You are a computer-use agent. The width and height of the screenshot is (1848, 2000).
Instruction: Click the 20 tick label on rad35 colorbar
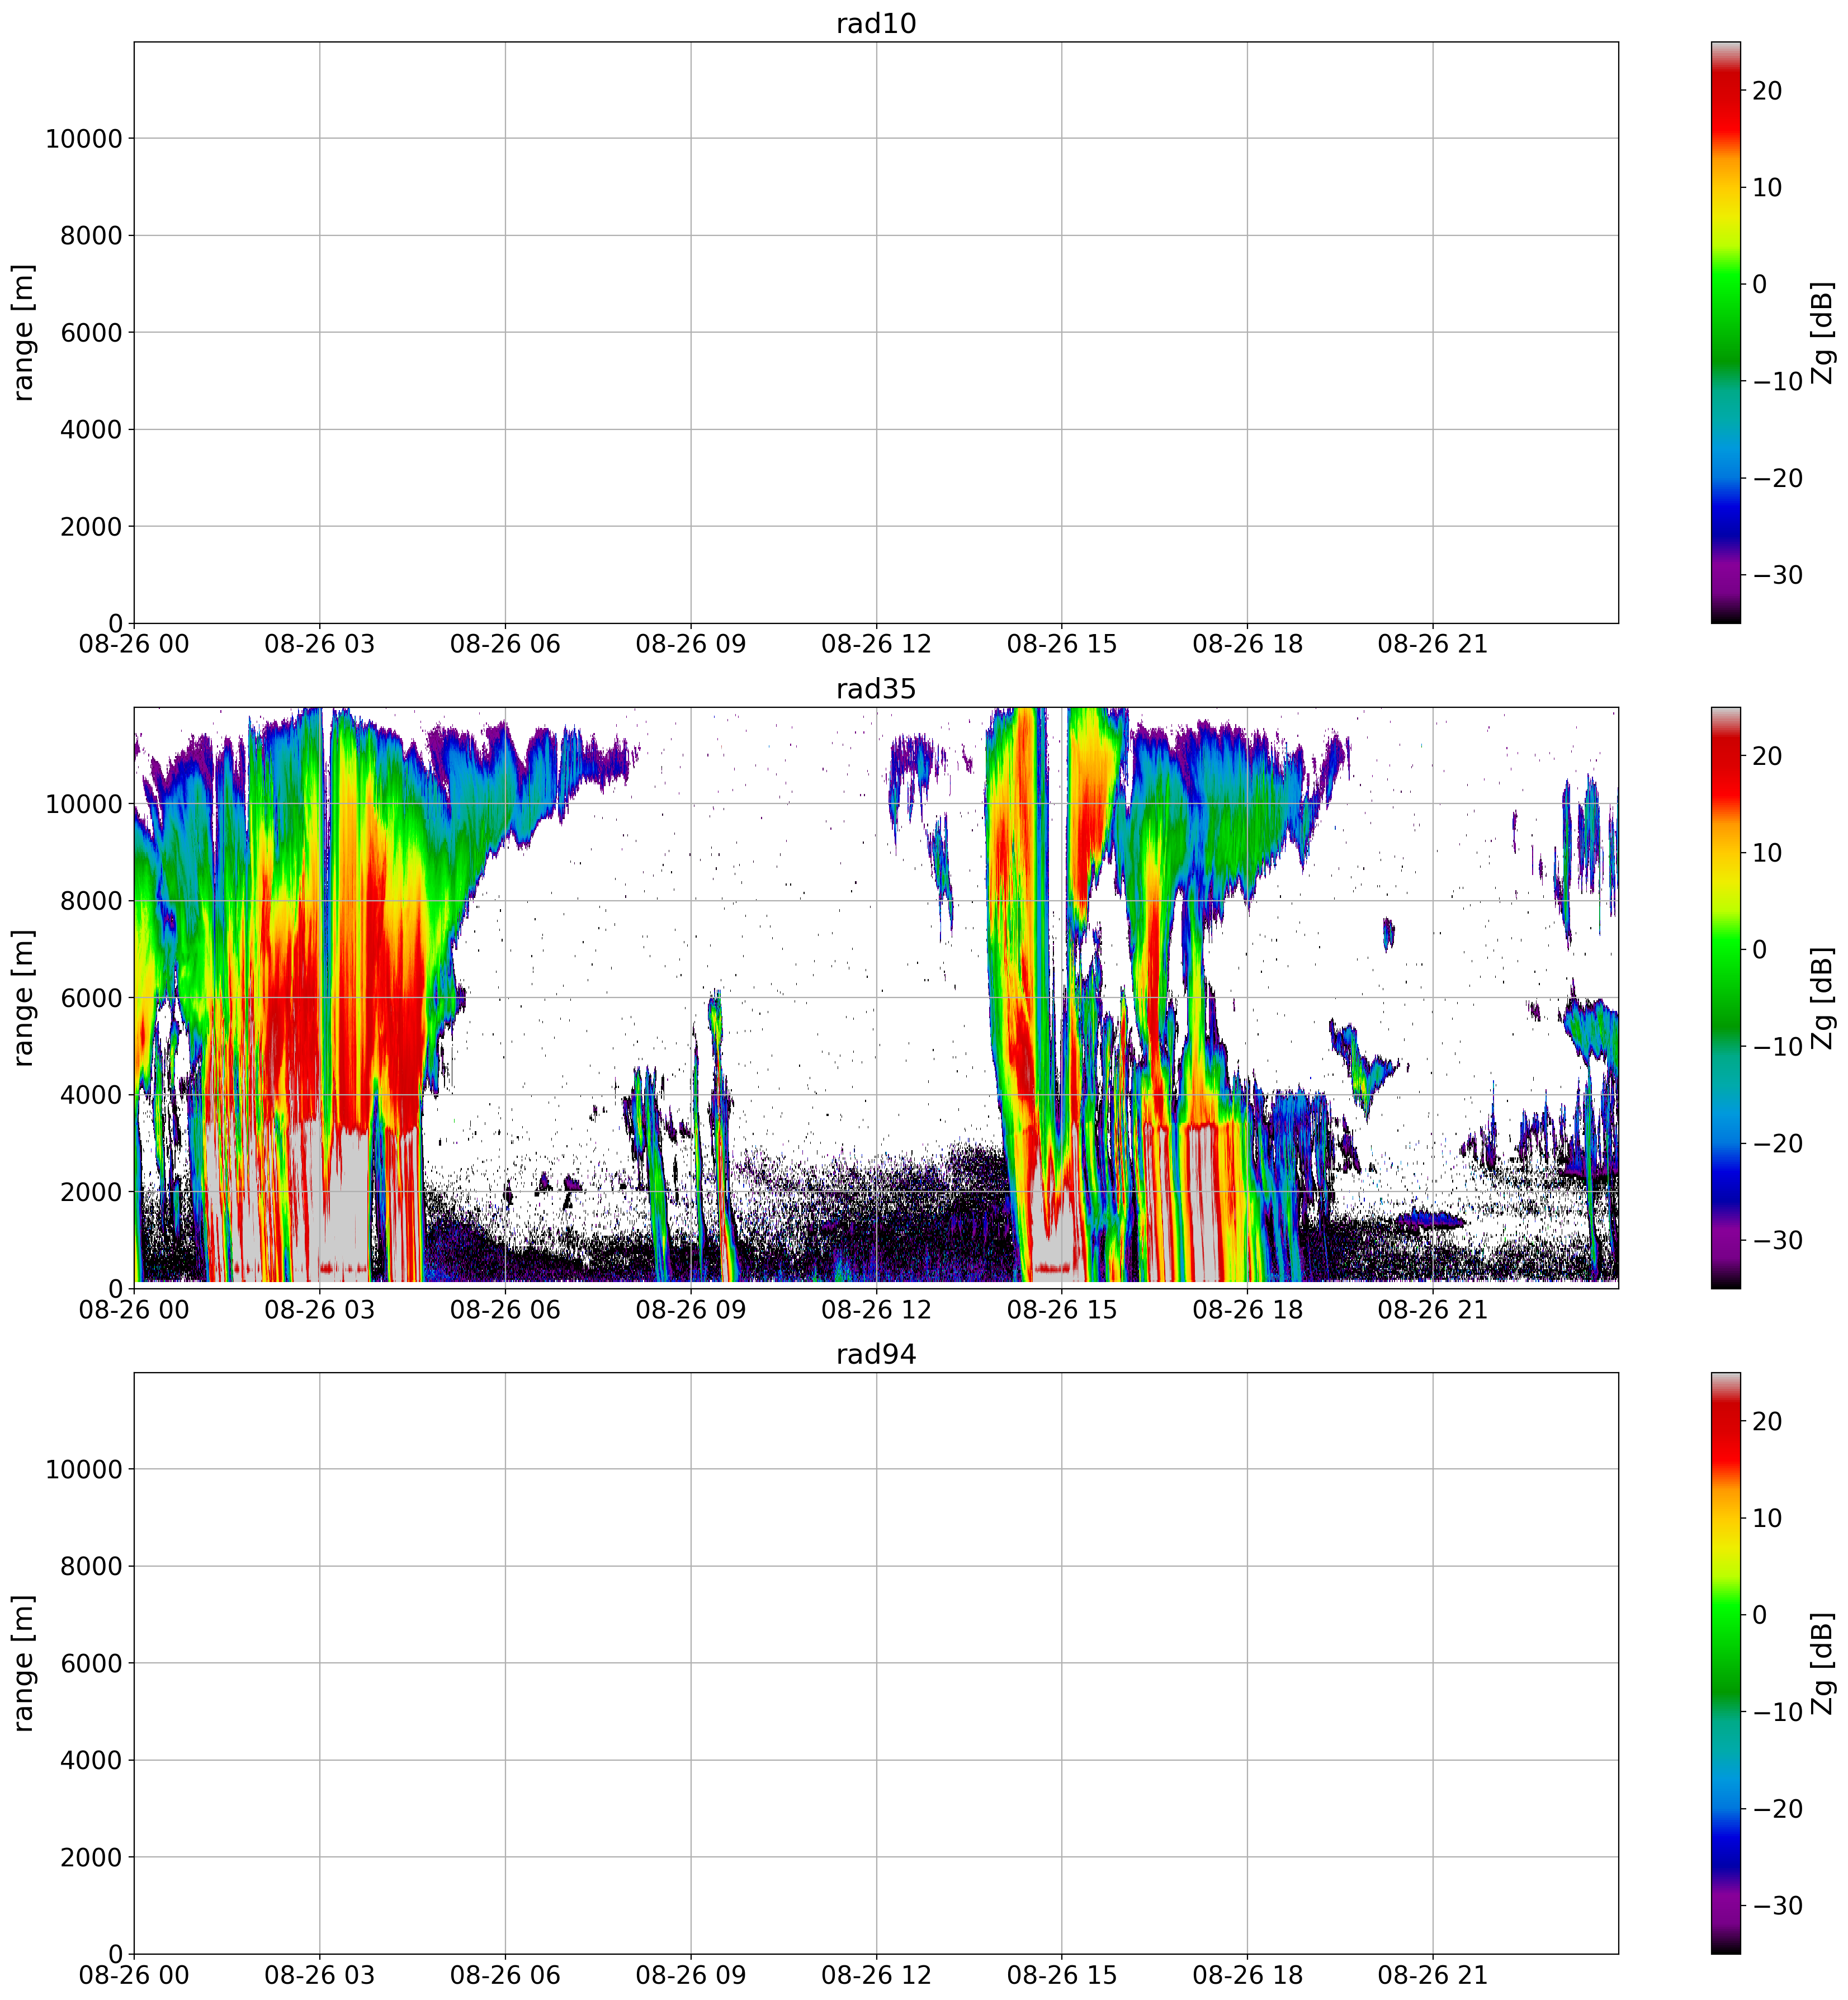pos(1767,756)
